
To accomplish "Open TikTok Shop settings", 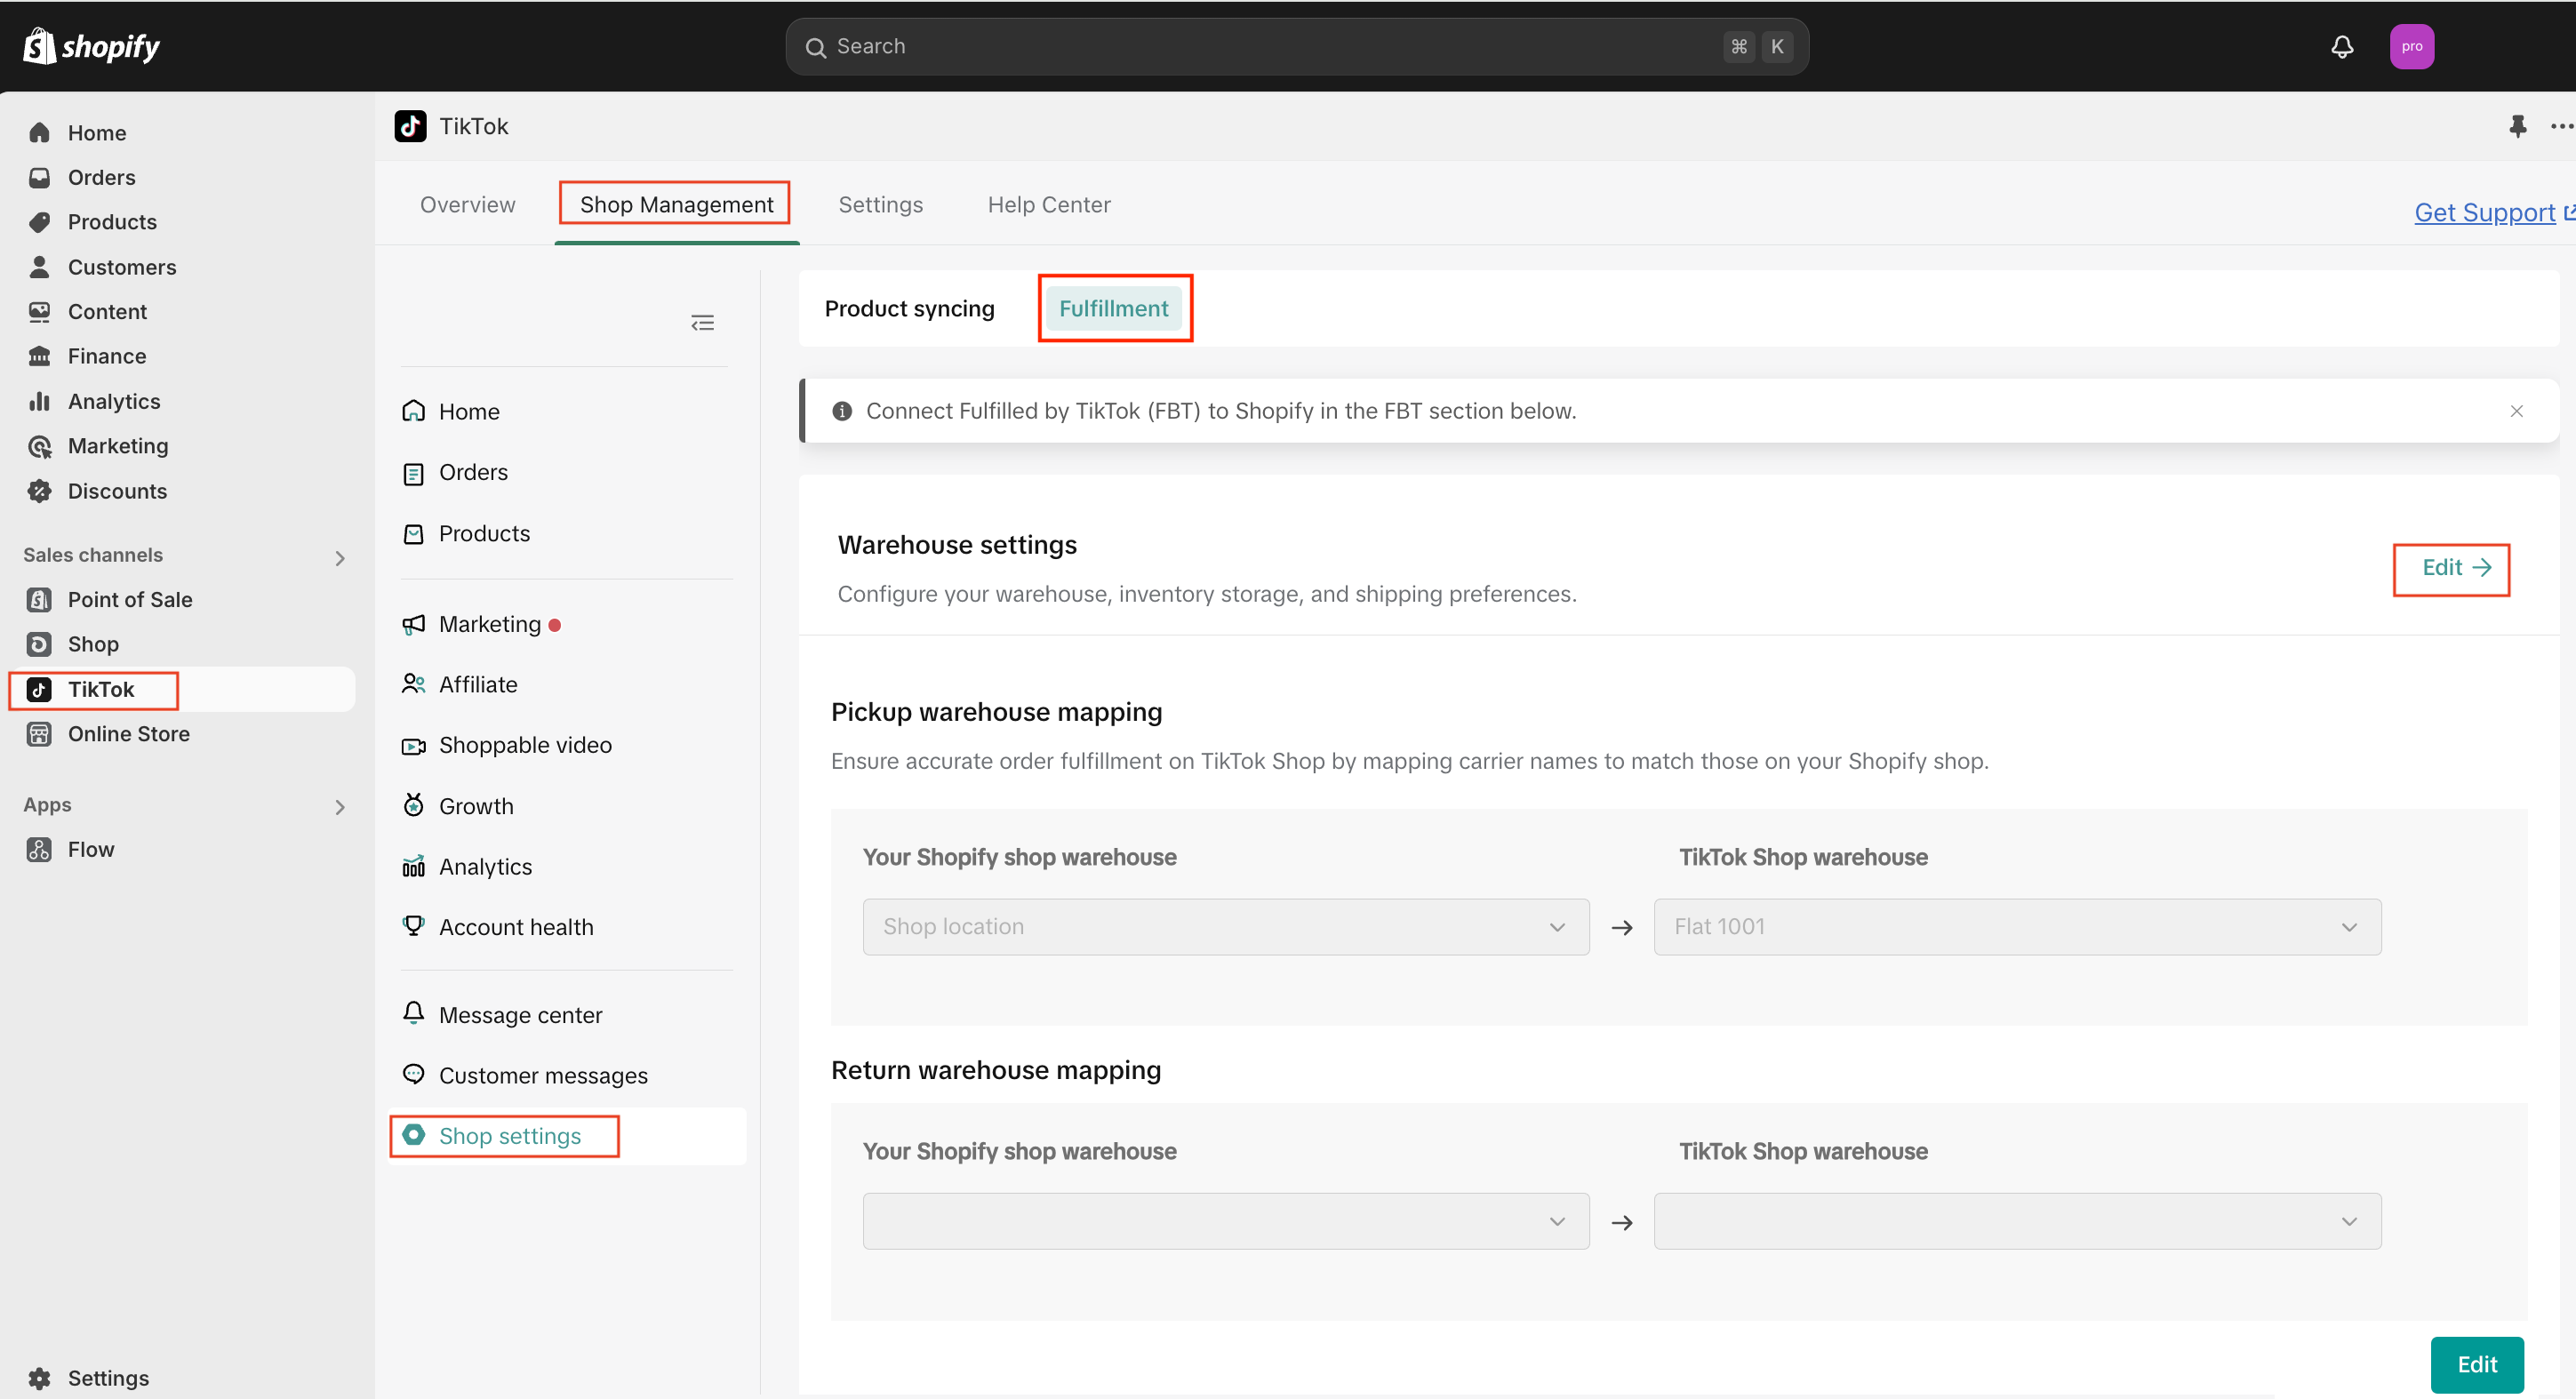I will (567, 1136).
